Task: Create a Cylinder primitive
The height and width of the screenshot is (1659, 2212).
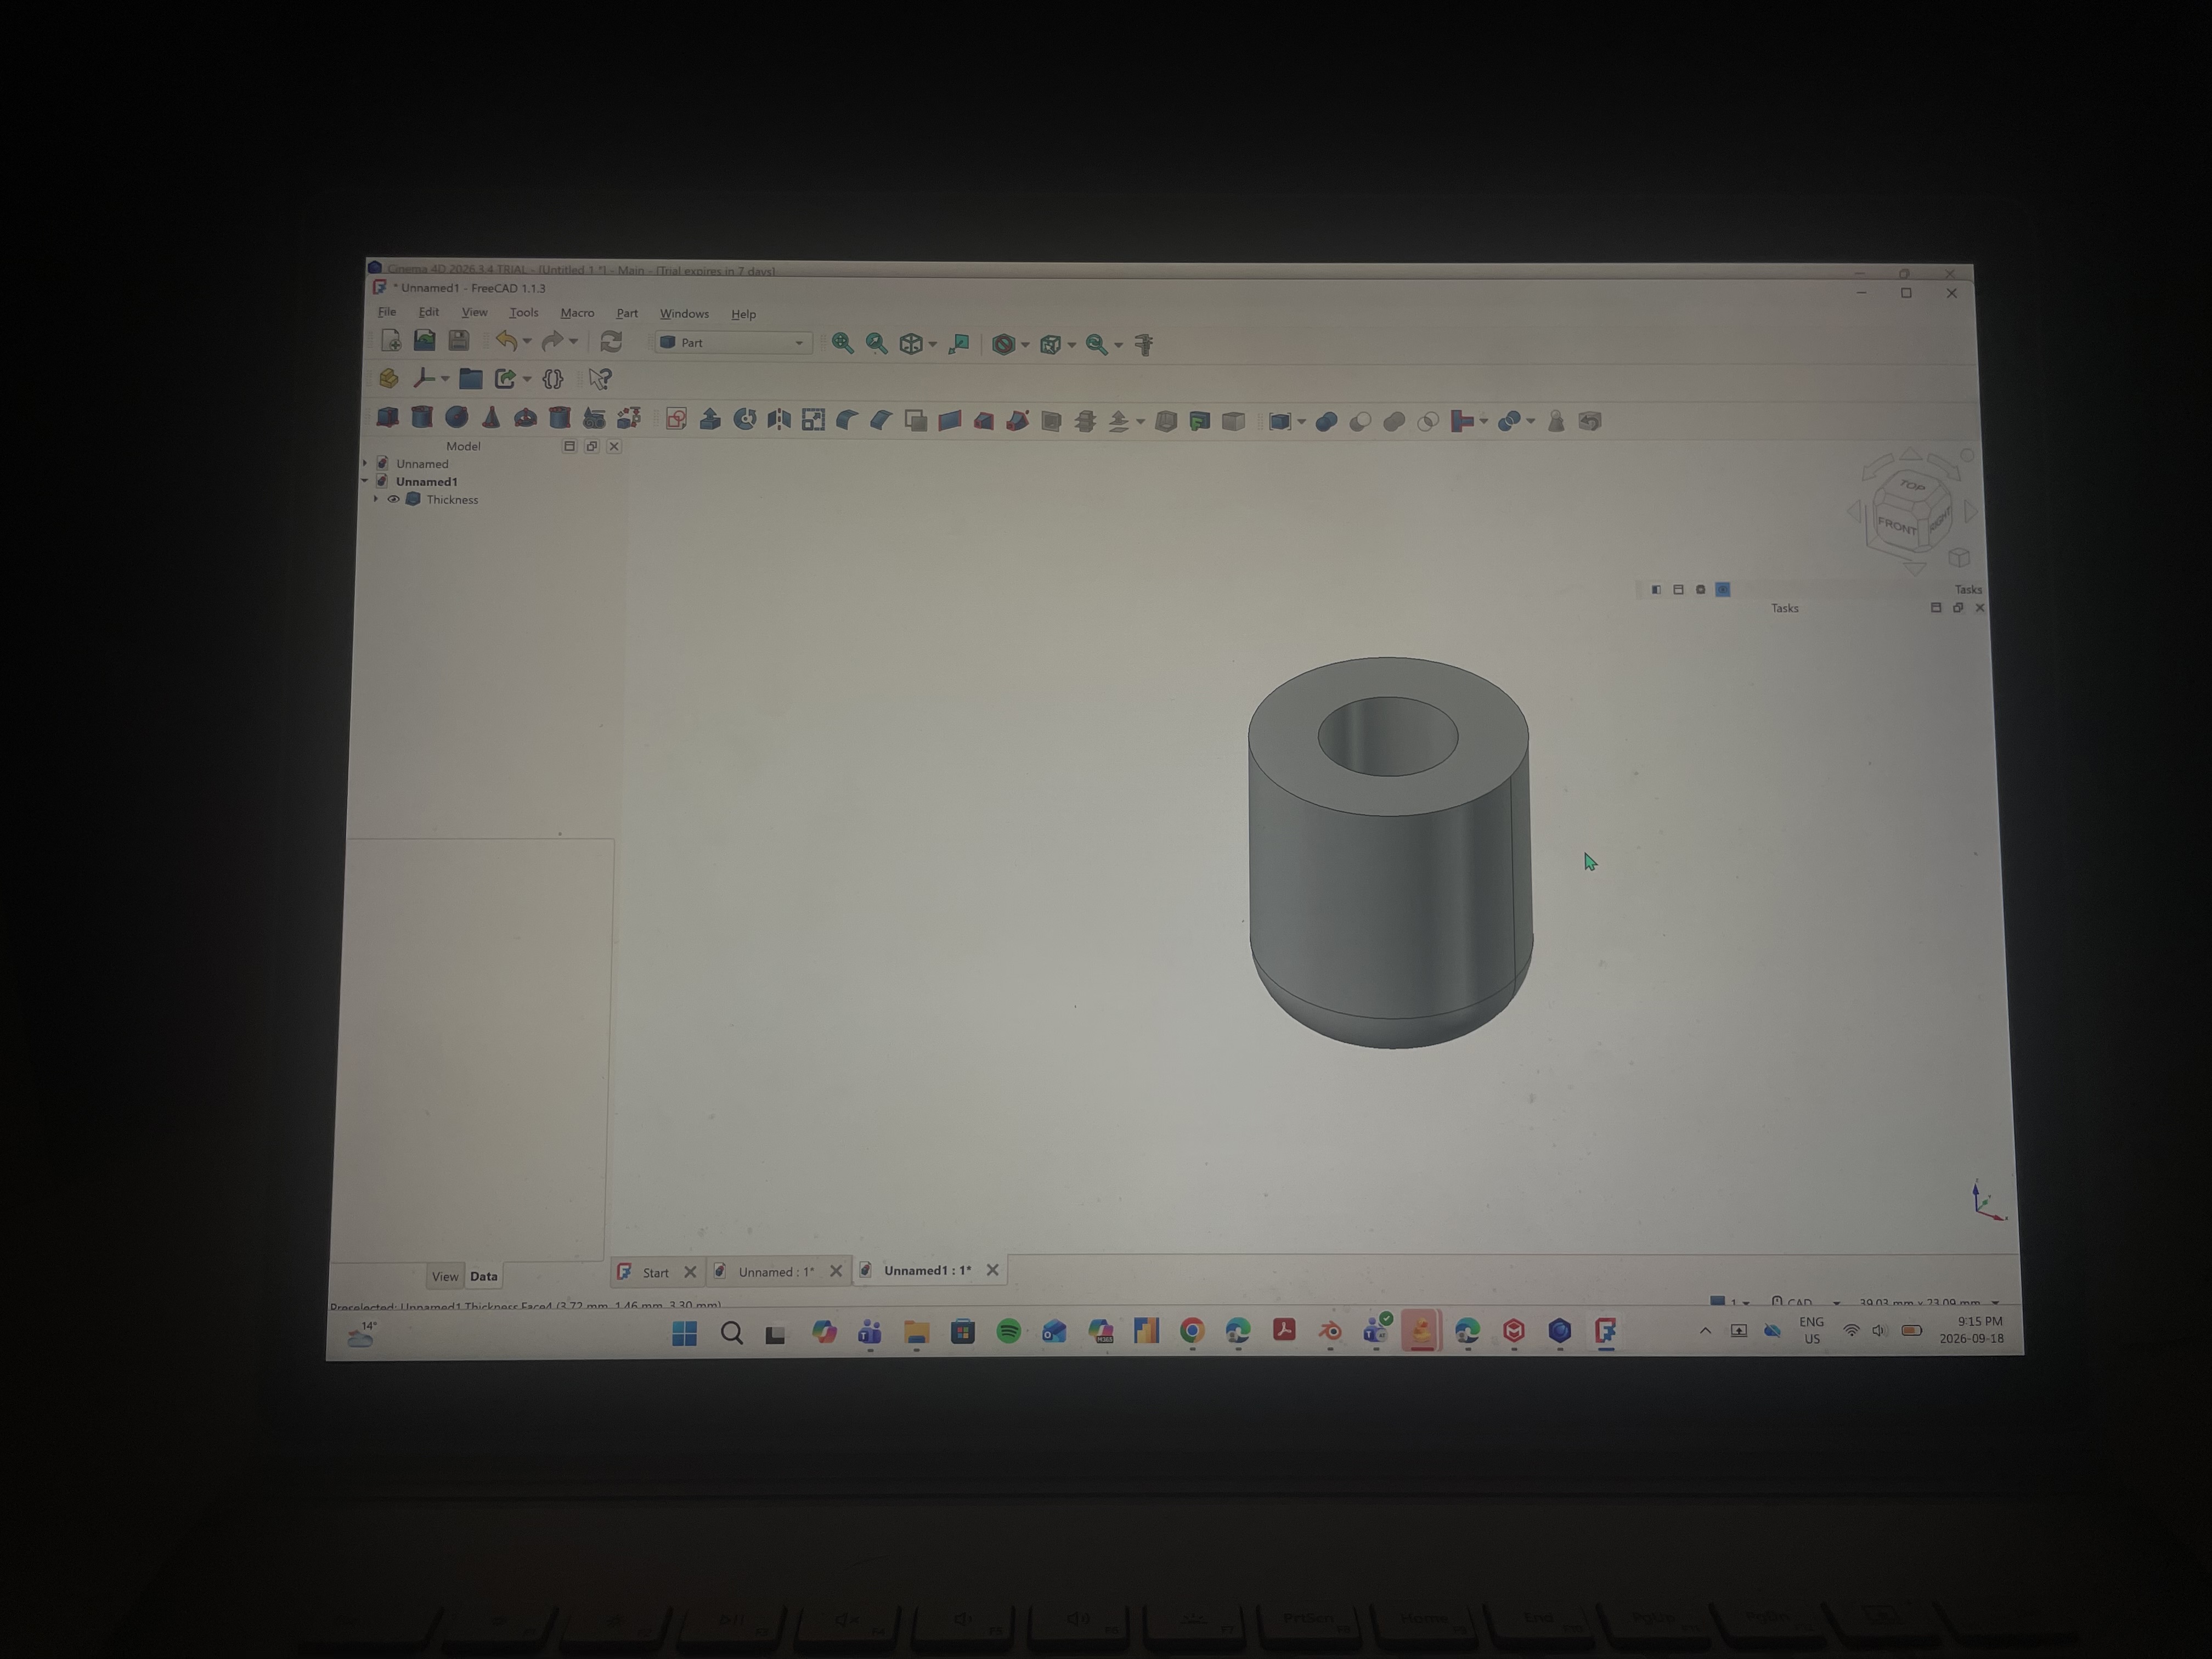Action: (x=422, y=418)
